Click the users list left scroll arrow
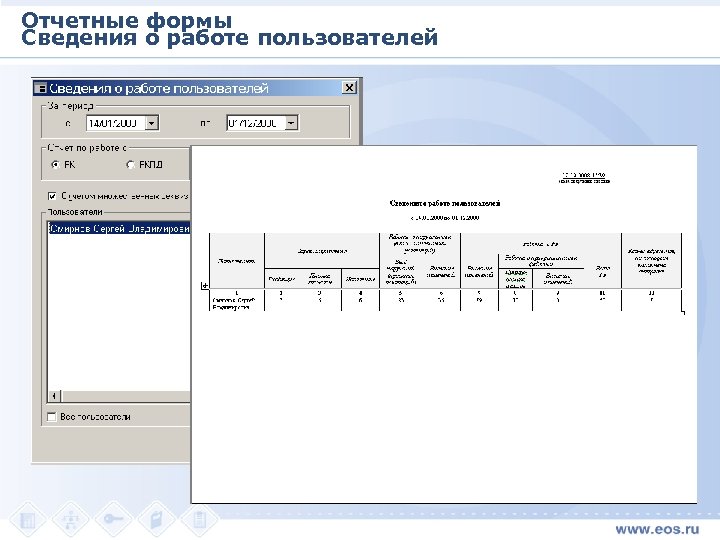Image resolution: width=720 pixels, height=540 pixels. tap(54, 396)
